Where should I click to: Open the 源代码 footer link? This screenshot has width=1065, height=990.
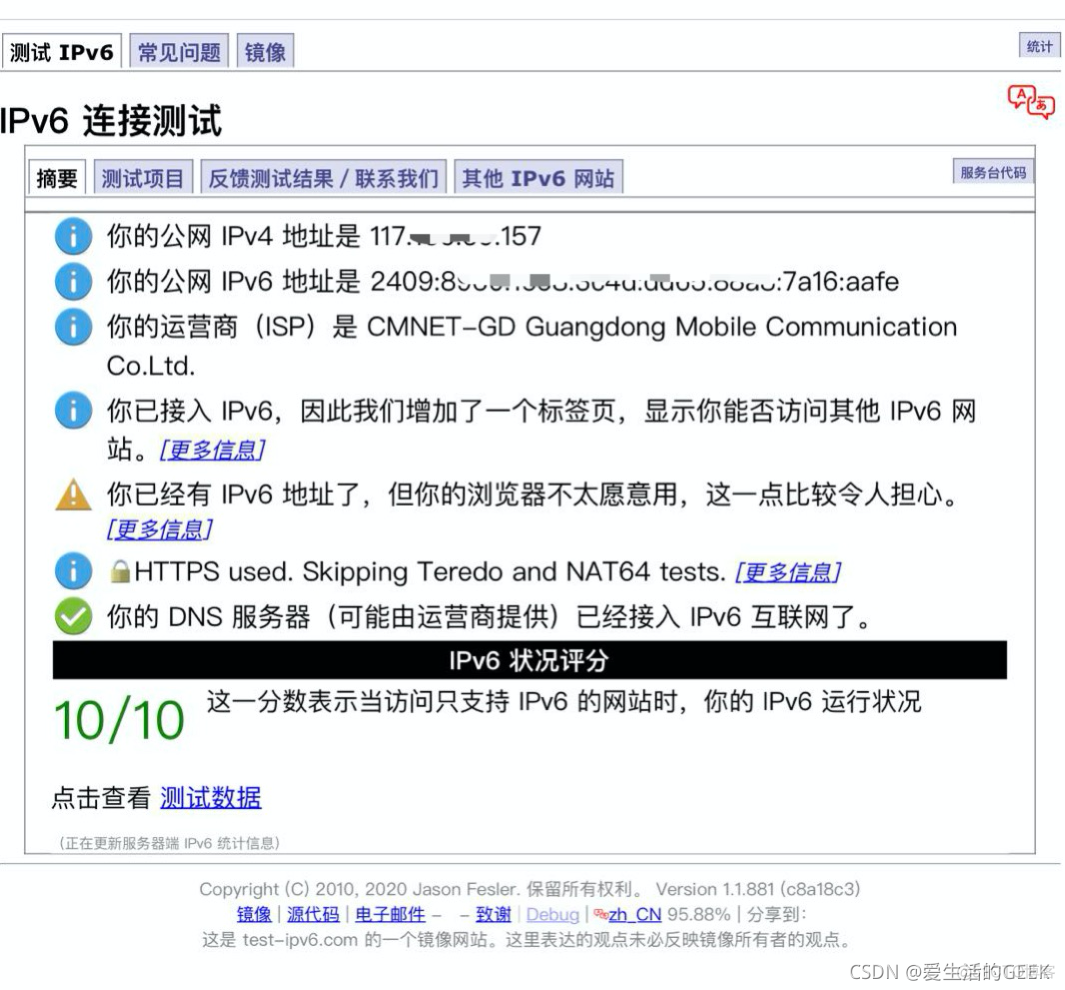(313, 915)
